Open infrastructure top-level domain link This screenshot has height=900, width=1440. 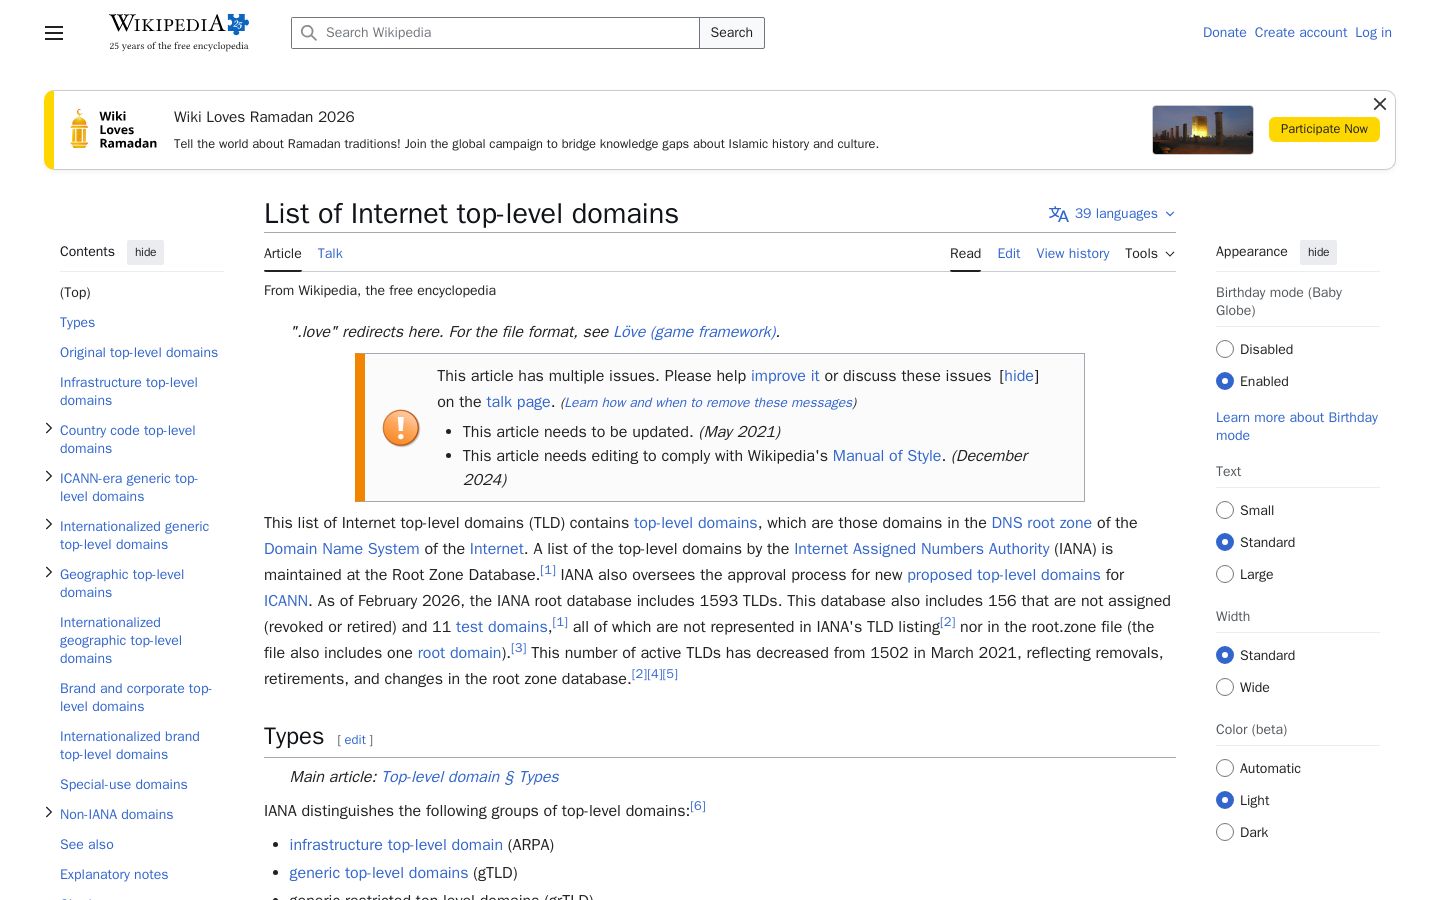[x=396, y=845]
